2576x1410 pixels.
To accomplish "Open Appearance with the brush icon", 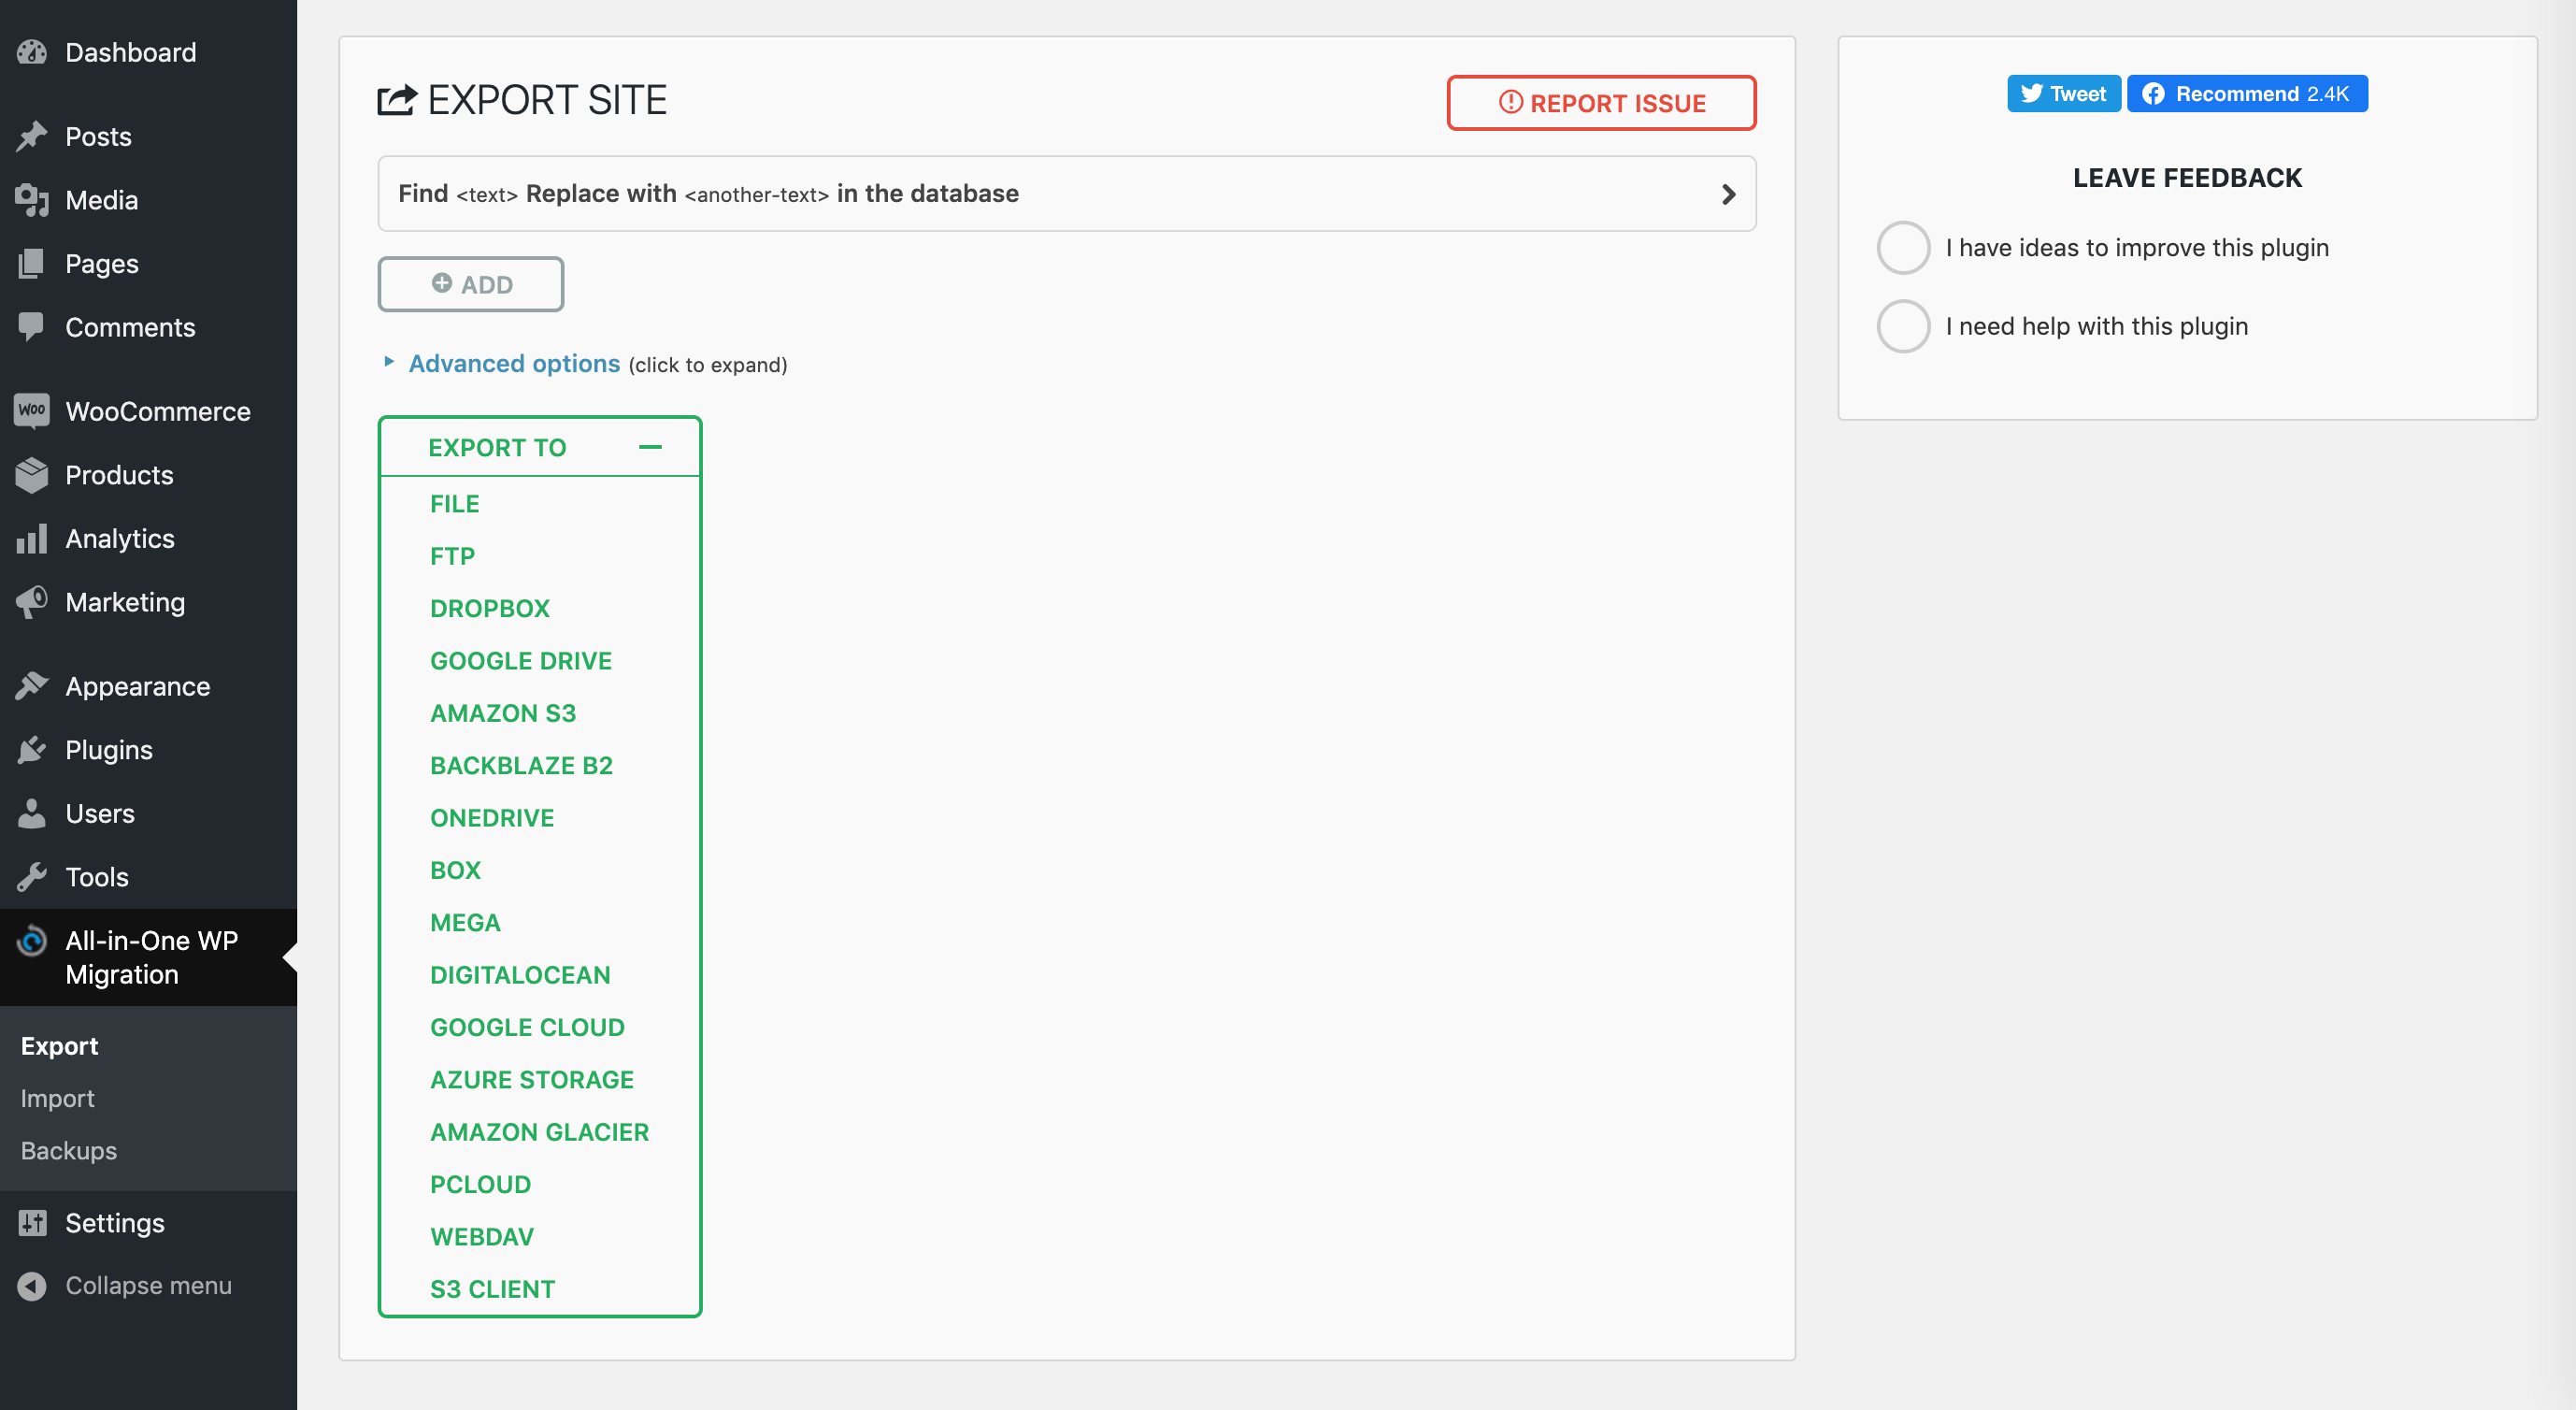I will coord(31,685).
